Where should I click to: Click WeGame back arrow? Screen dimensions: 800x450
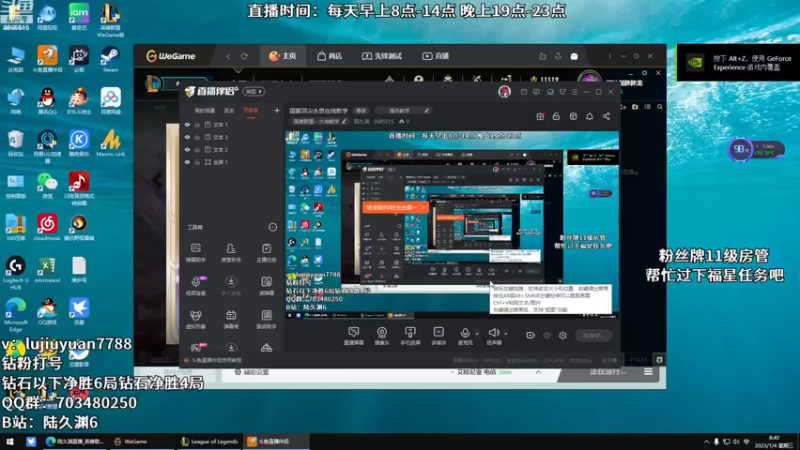click(228, 56)
